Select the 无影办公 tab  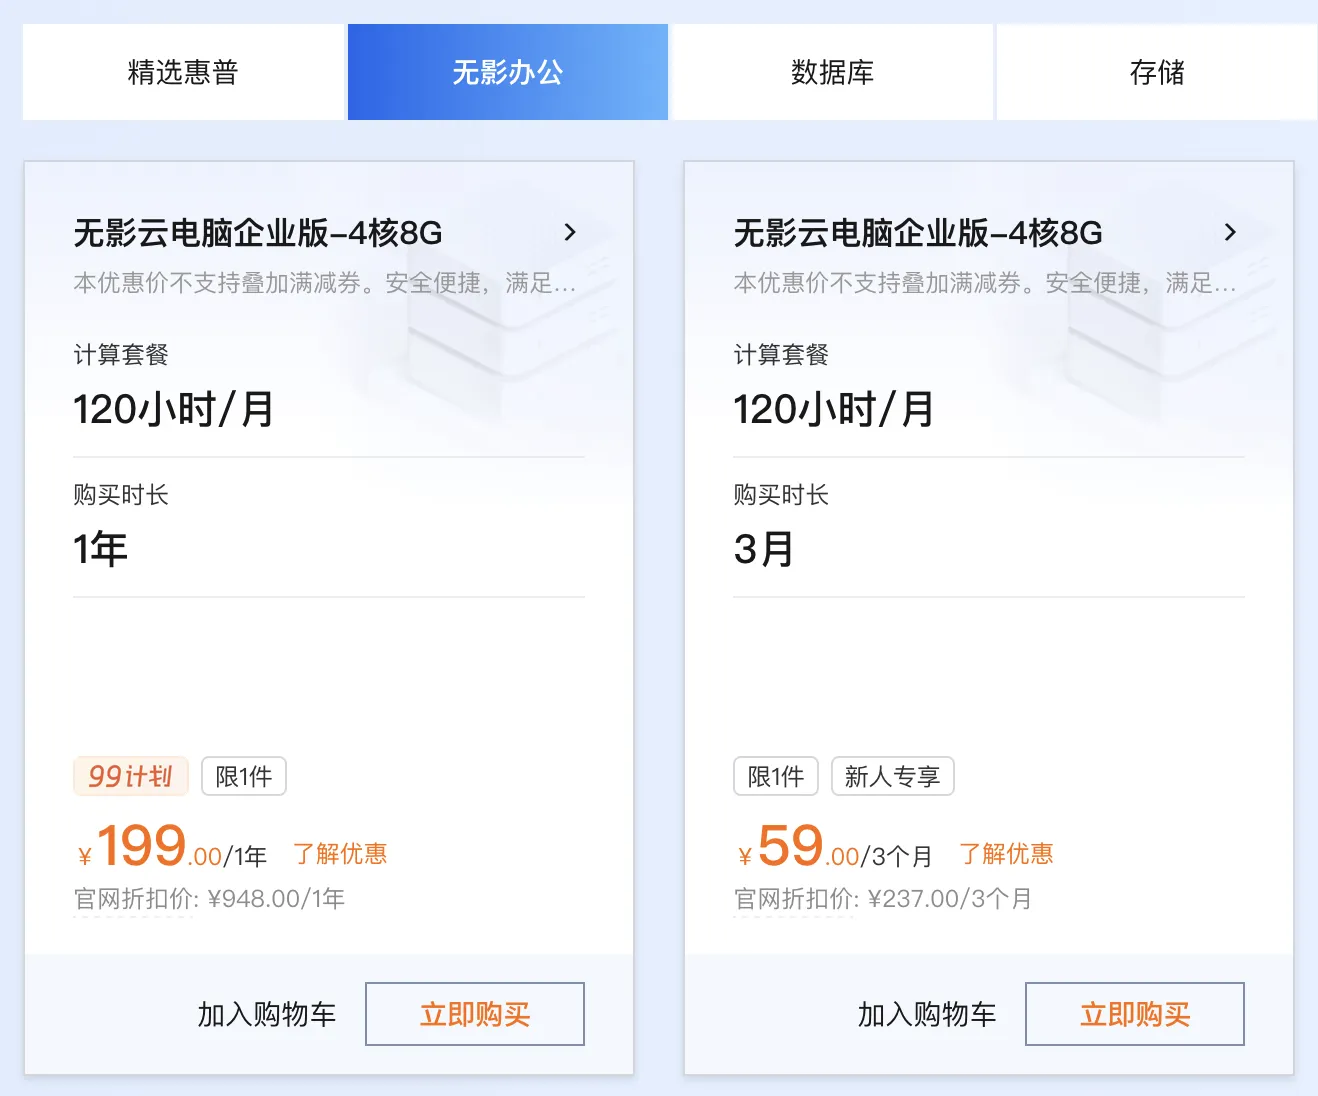point(508,72)
